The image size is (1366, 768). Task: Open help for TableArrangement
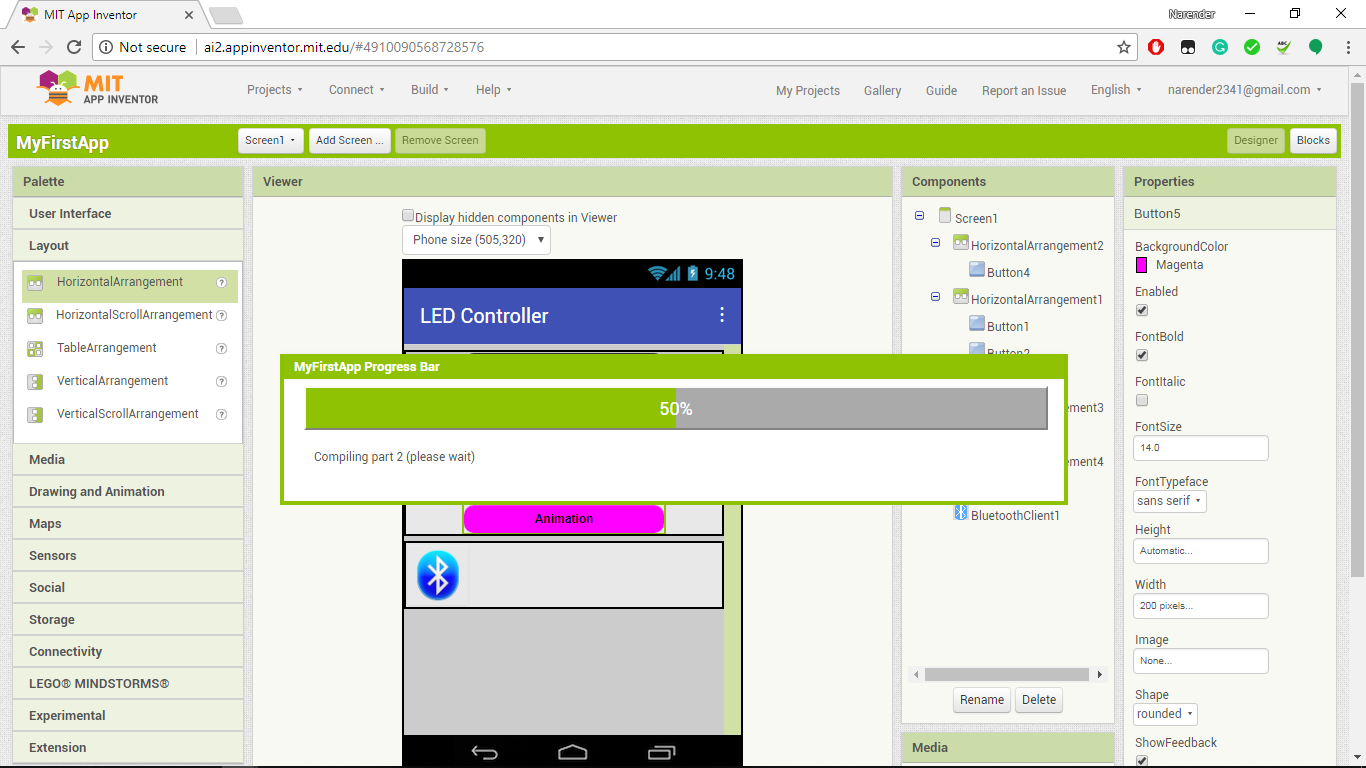pyautogui.click(x=222, y=349)
